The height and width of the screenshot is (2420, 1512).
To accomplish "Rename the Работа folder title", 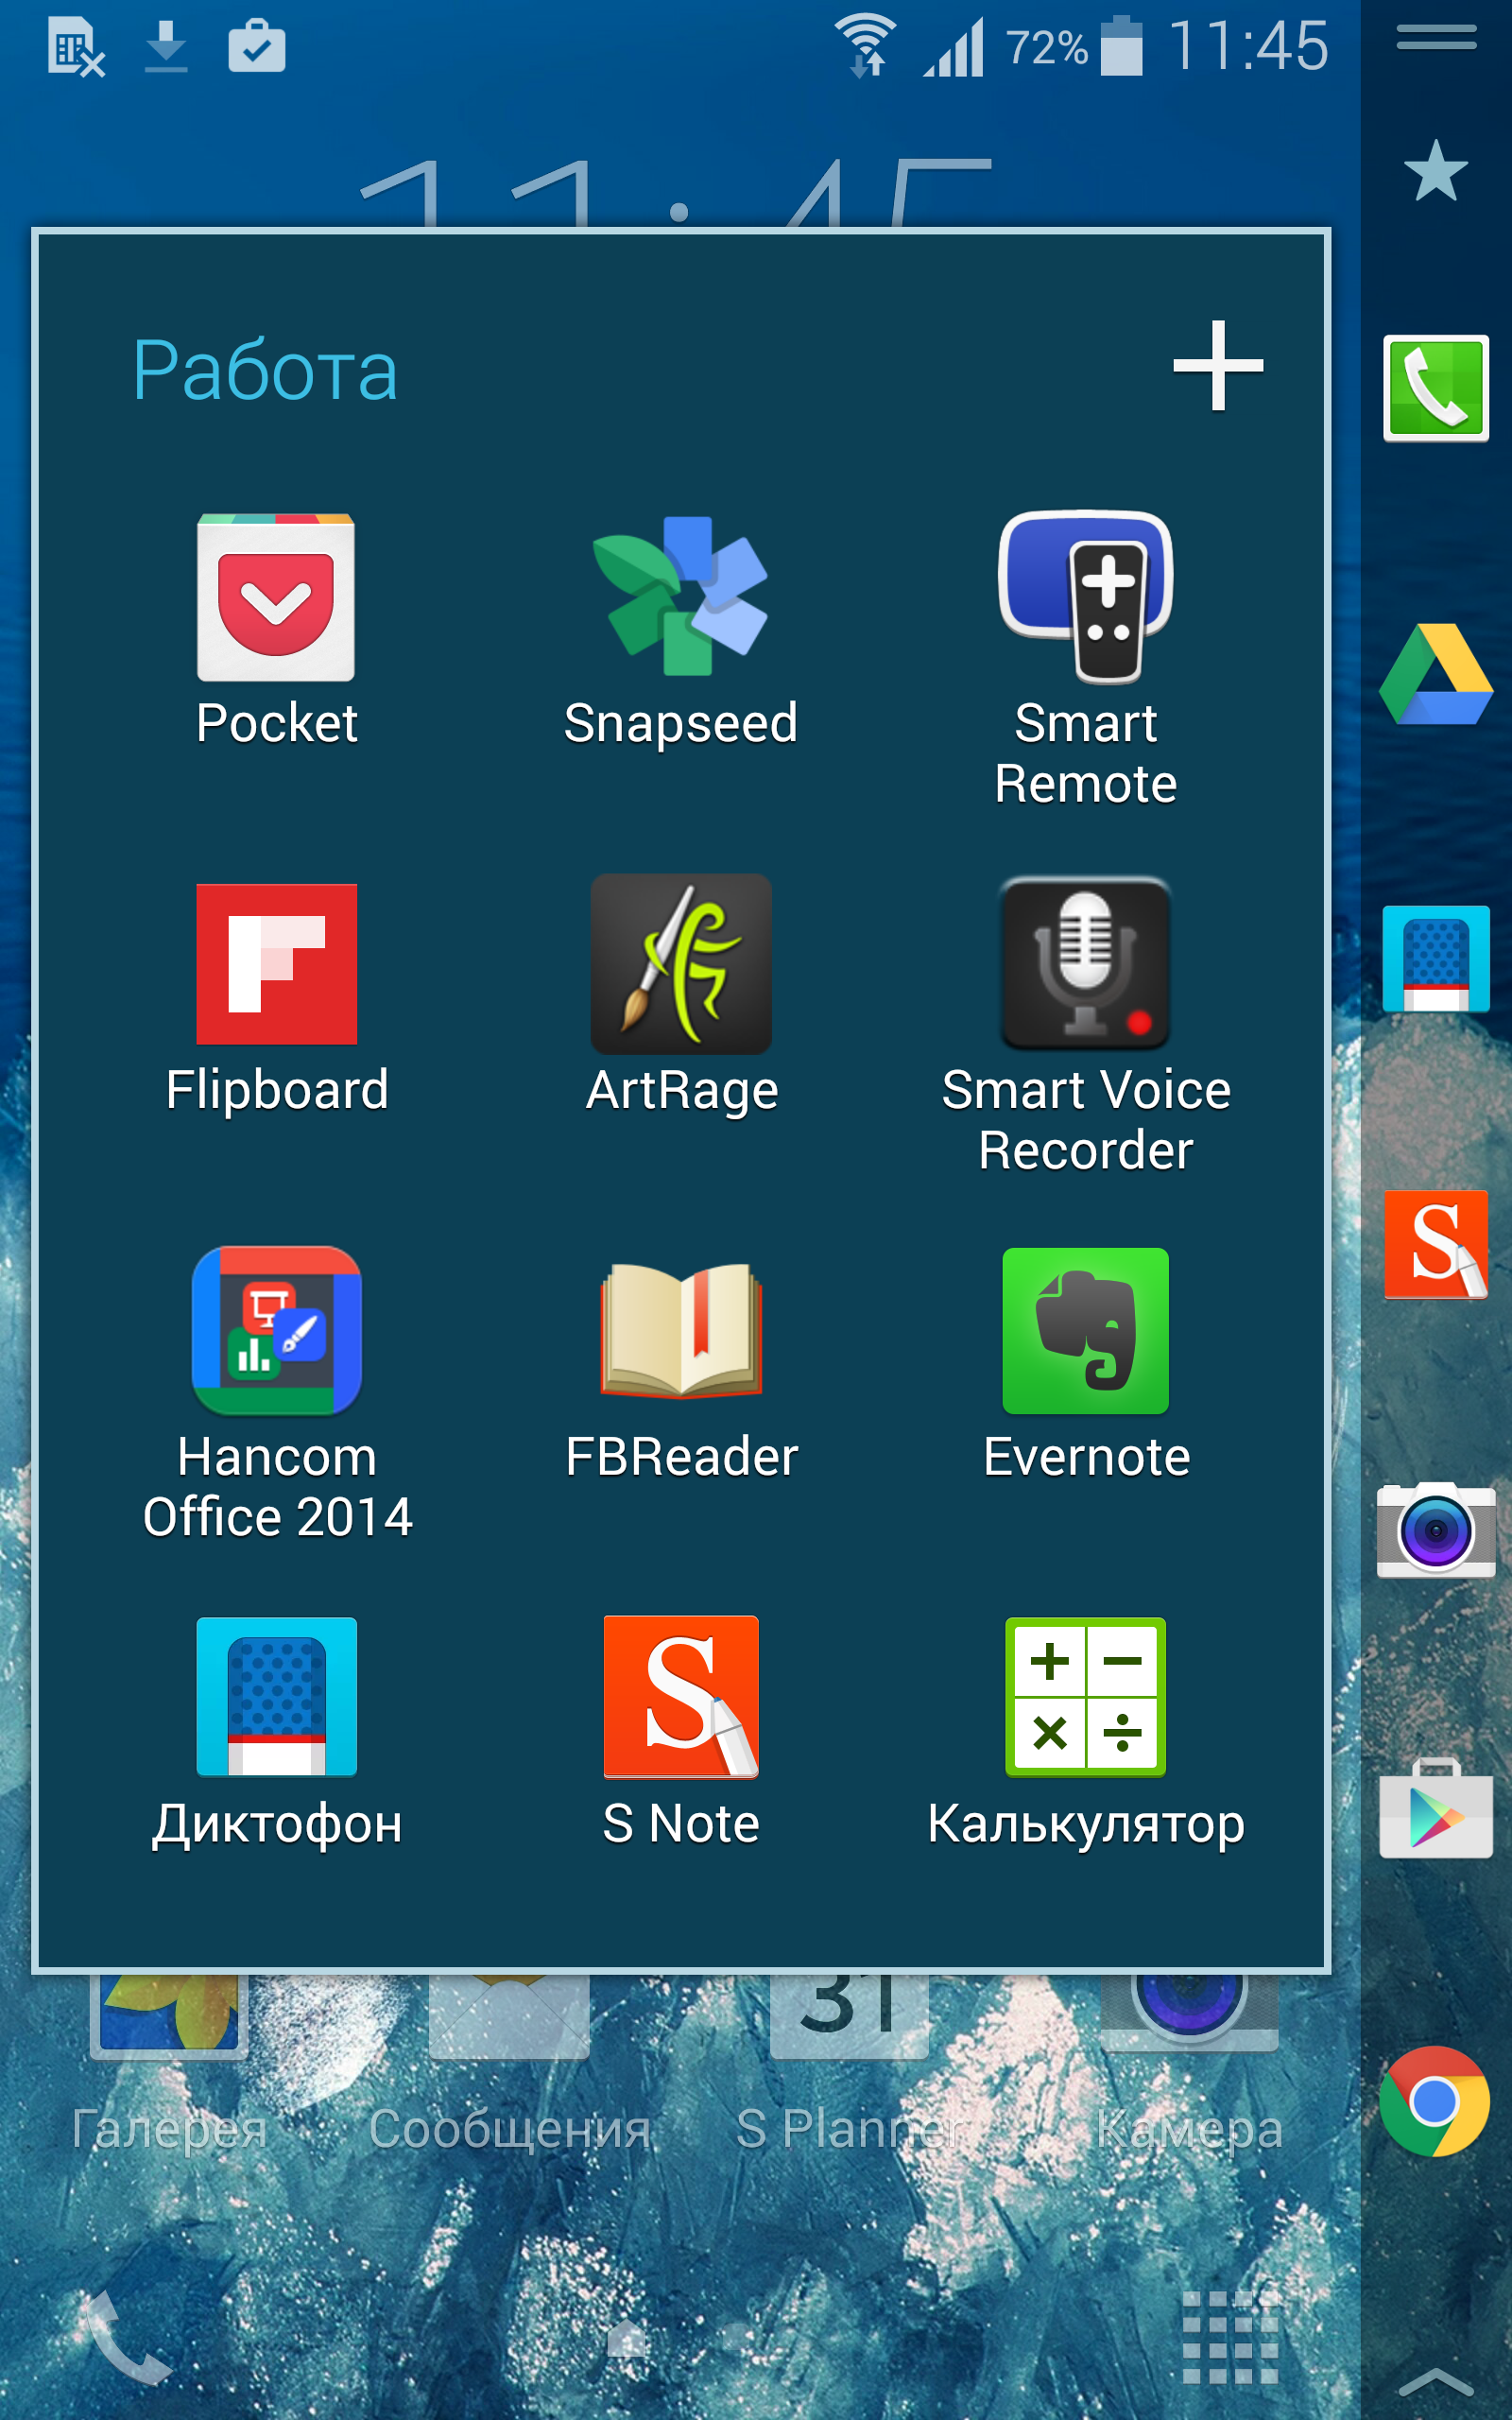I will pyautogui.click(x=265, y=370).
